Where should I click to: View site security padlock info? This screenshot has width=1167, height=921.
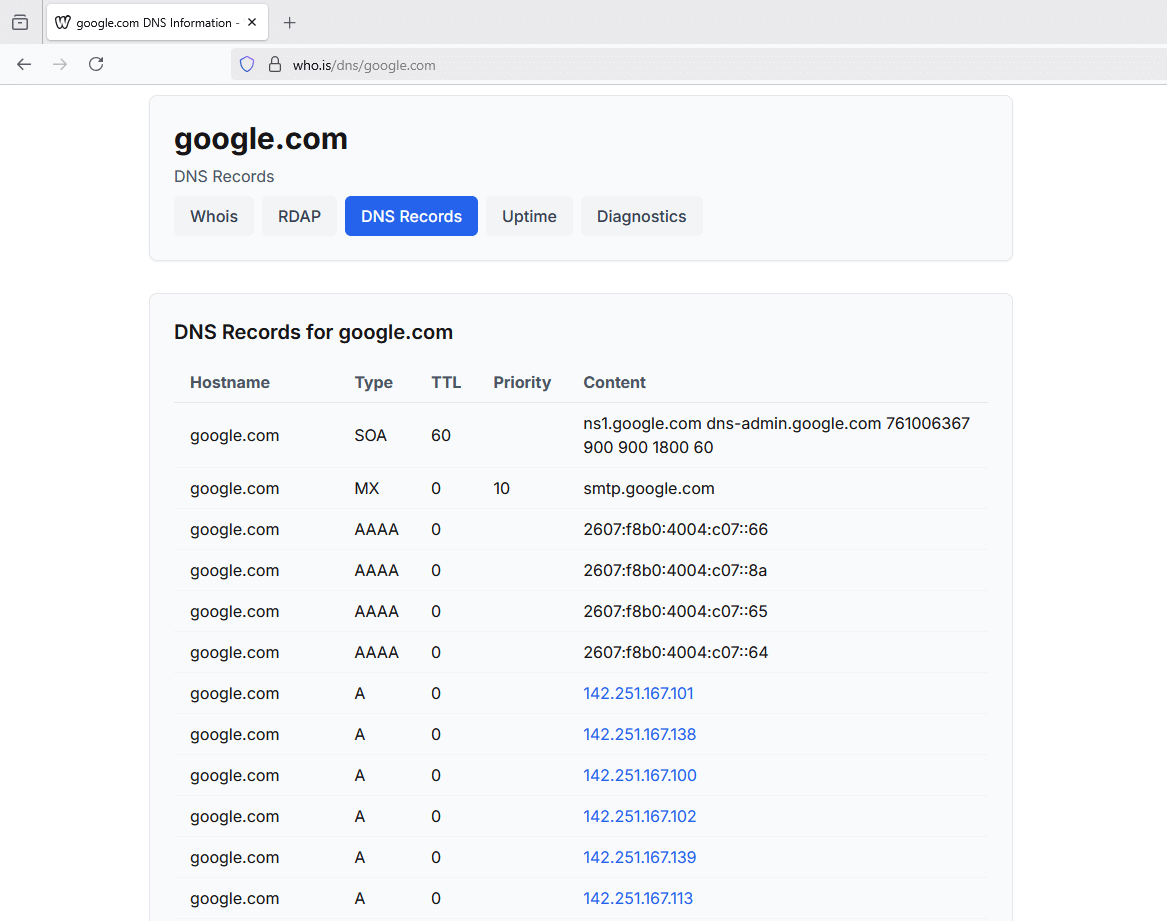pos(275,65)
